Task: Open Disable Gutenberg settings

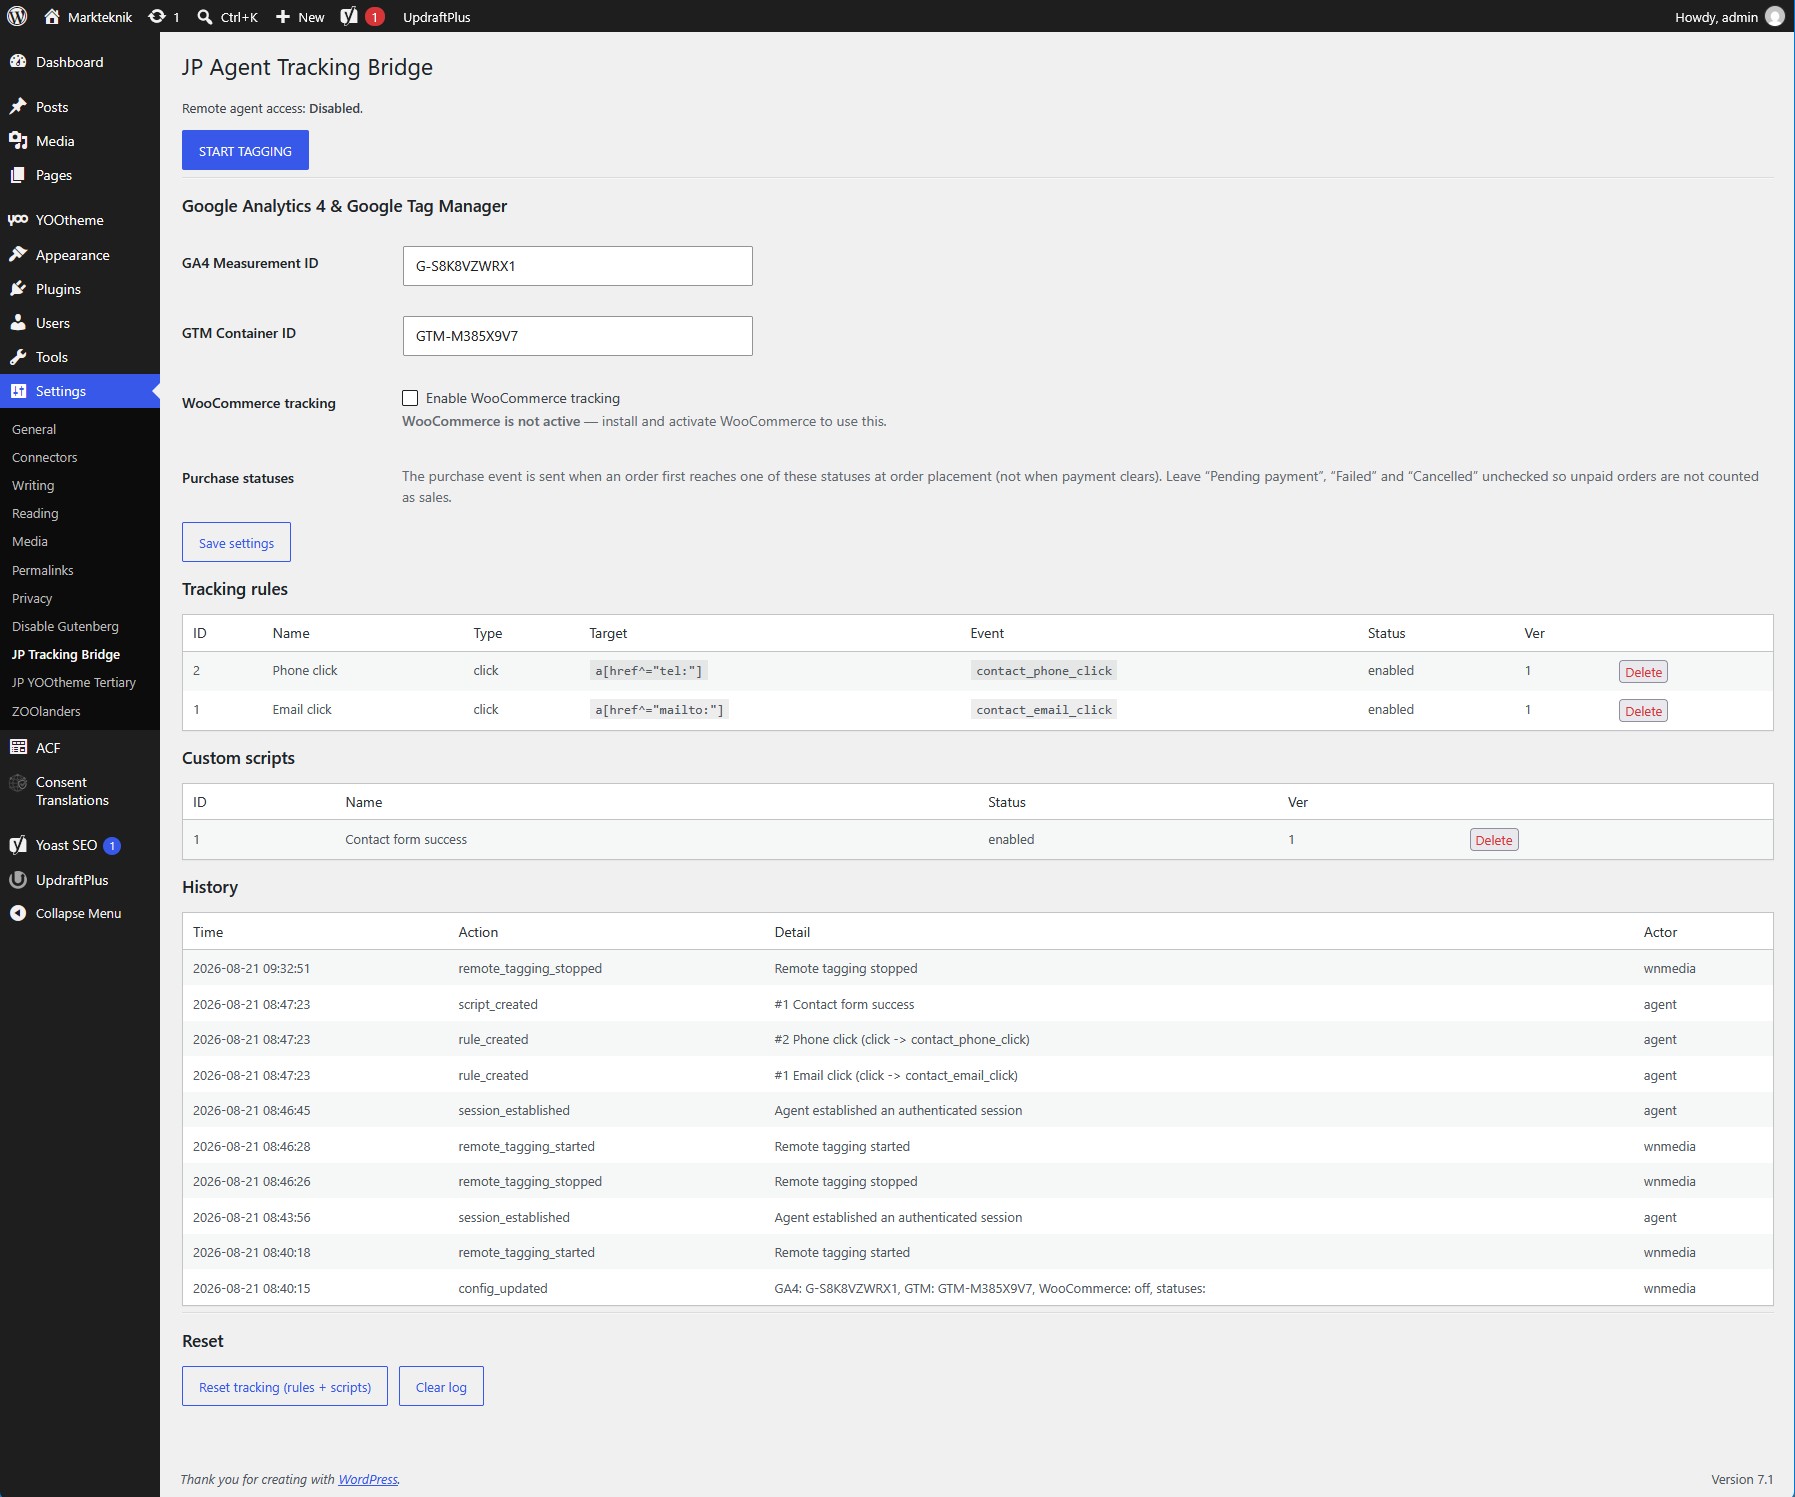Action: coord(65,626)
